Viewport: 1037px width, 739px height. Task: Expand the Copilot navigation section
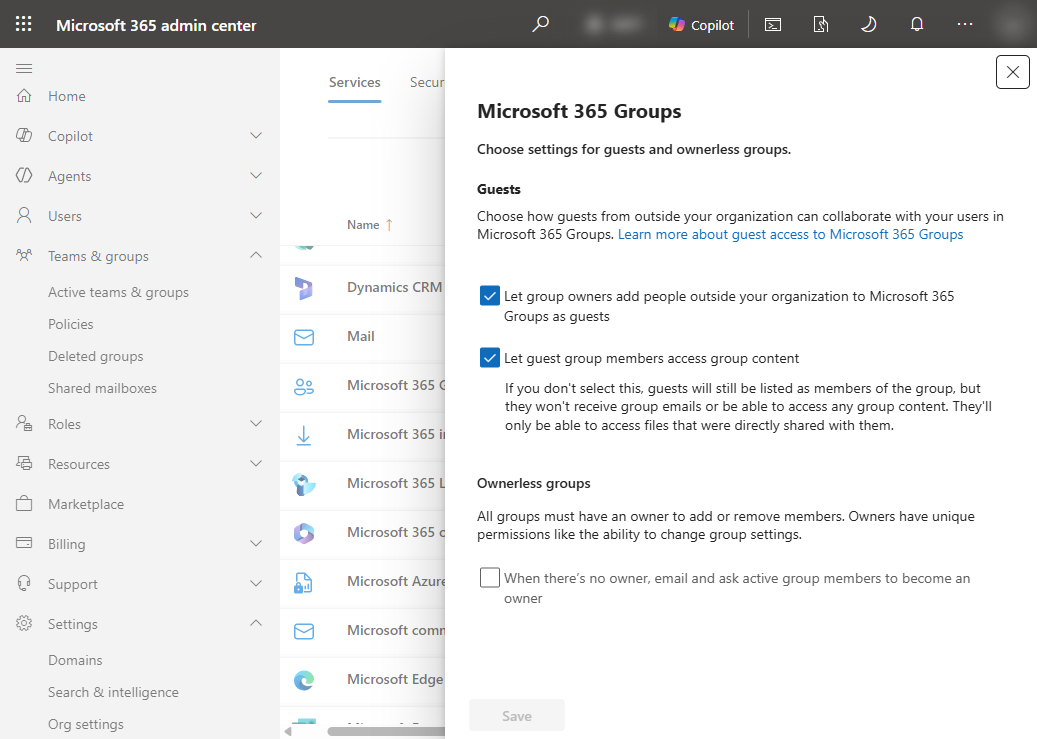coord(256,136)
